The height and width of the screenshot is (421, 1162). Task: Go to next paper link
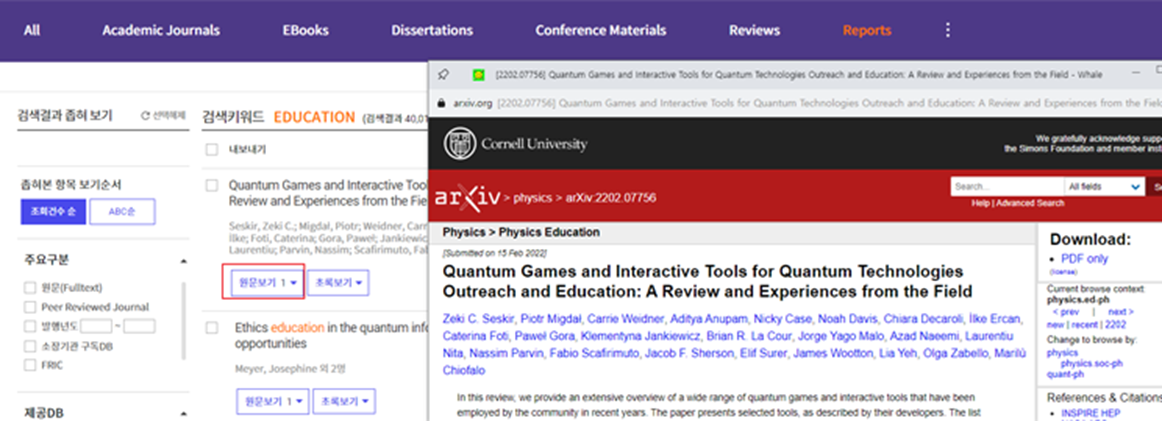tap(1120, 312)
